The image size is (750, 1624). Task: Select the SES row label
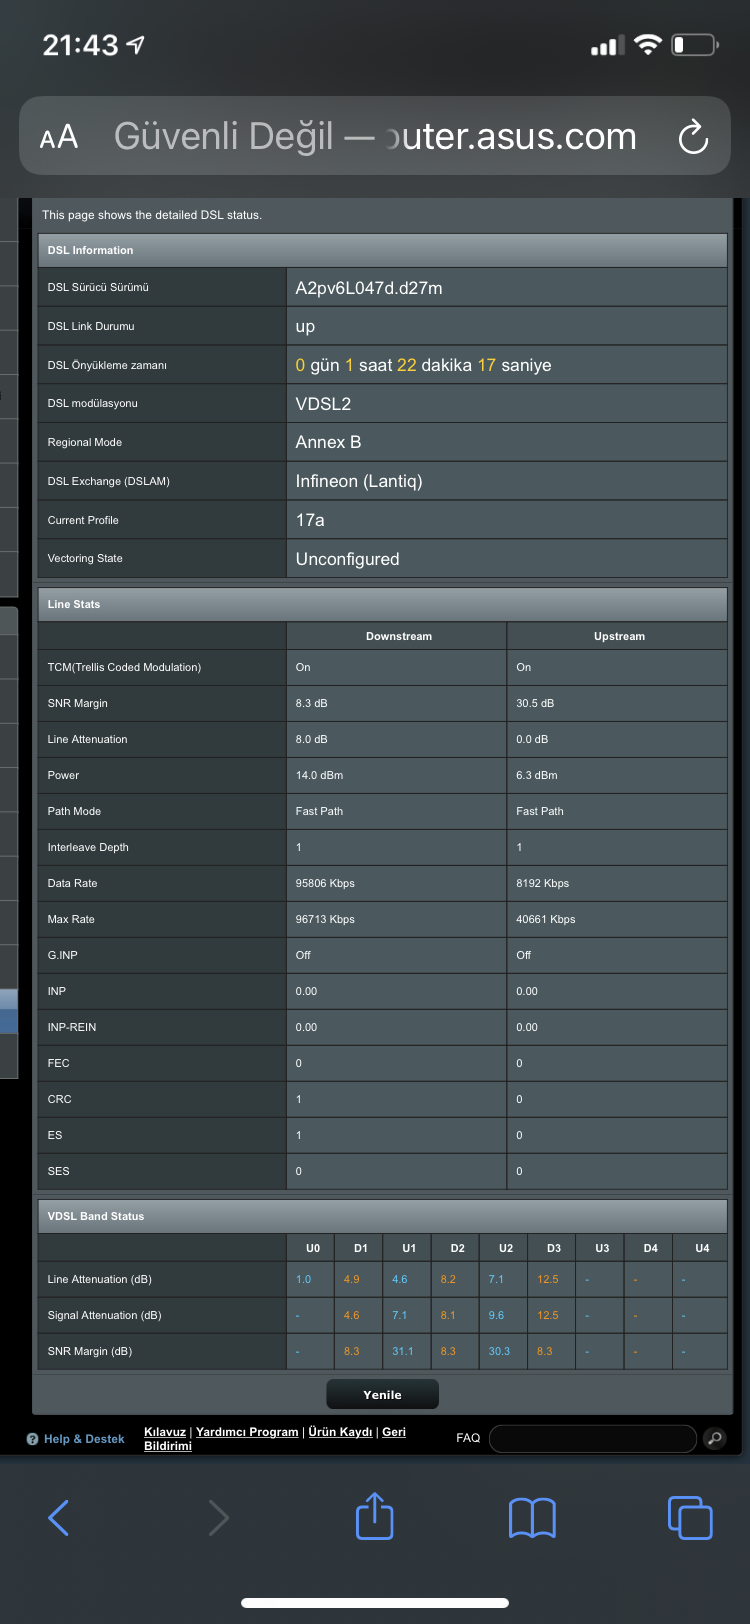pos(58,1171)
